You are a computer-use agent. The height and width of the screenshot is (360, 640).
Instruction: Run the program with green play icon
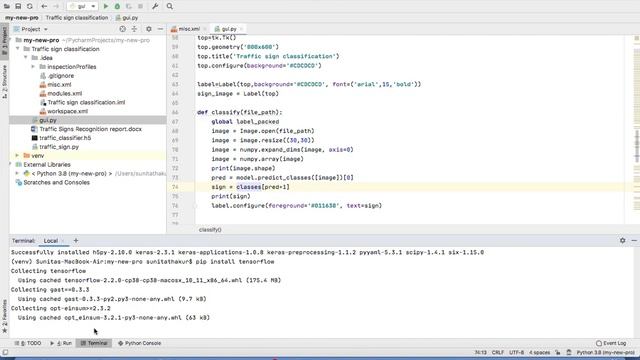pyautogui.click(x=106, y=6)
